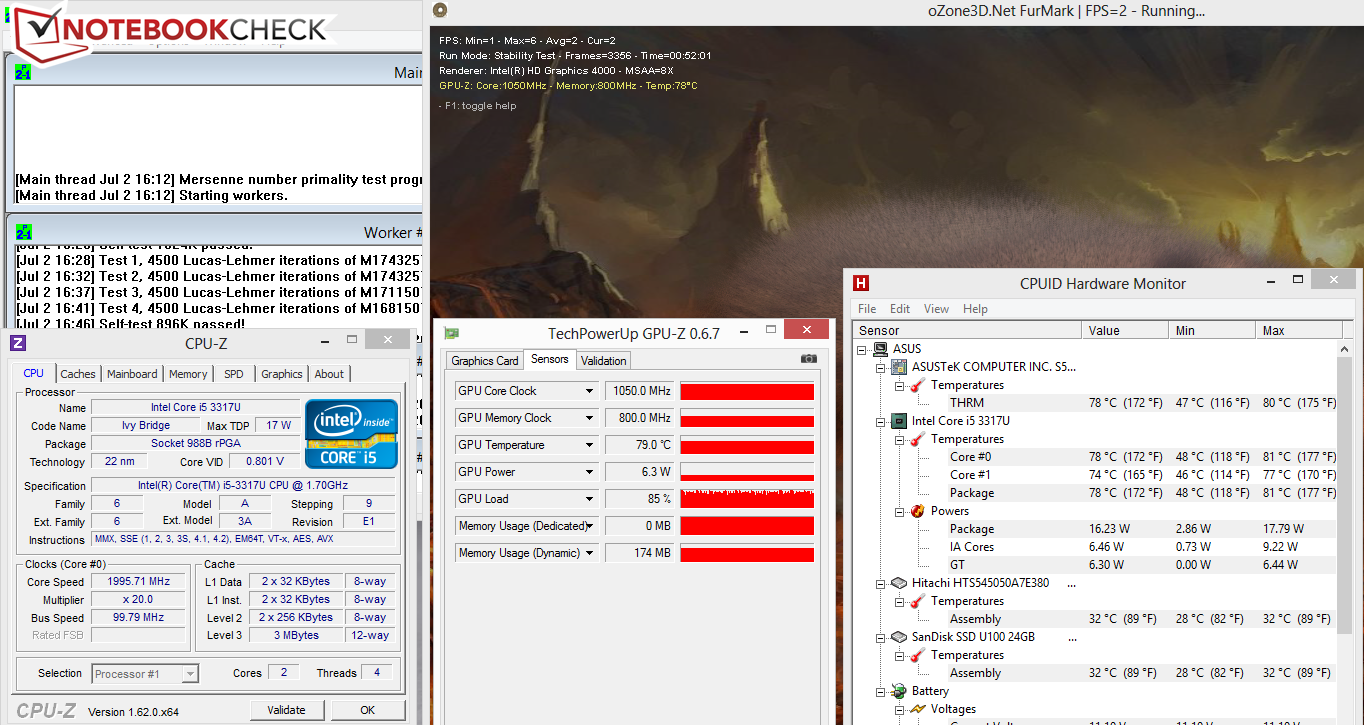Click thermometer icon under Intel Core i5 node
This screenshot has width=1364, height=725.
coord(917,439)
